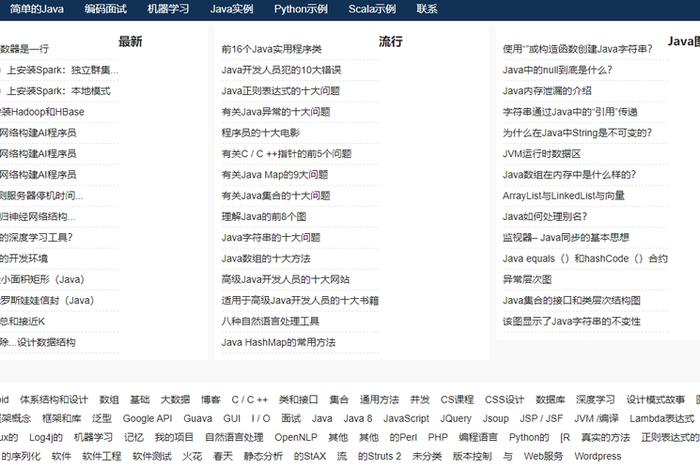Click 八种自然语言处理工具 link
This screenshot has height=470, width=700.
point(271,322)
